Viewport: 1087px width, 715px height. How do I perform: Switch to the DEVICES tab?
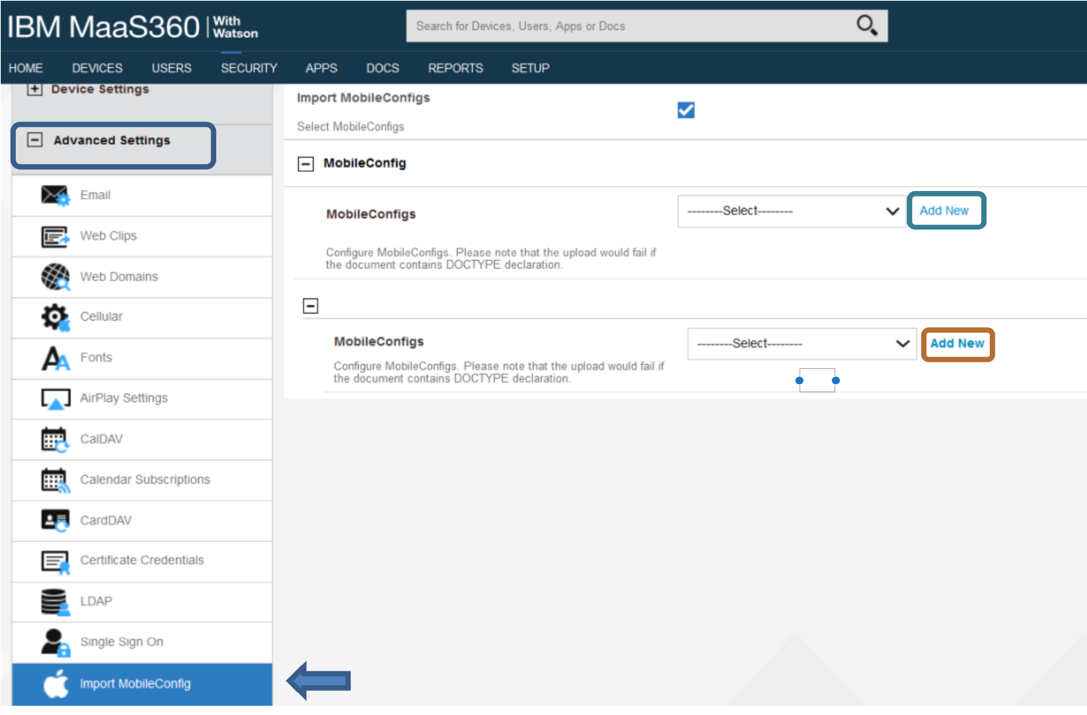(97, 68)
